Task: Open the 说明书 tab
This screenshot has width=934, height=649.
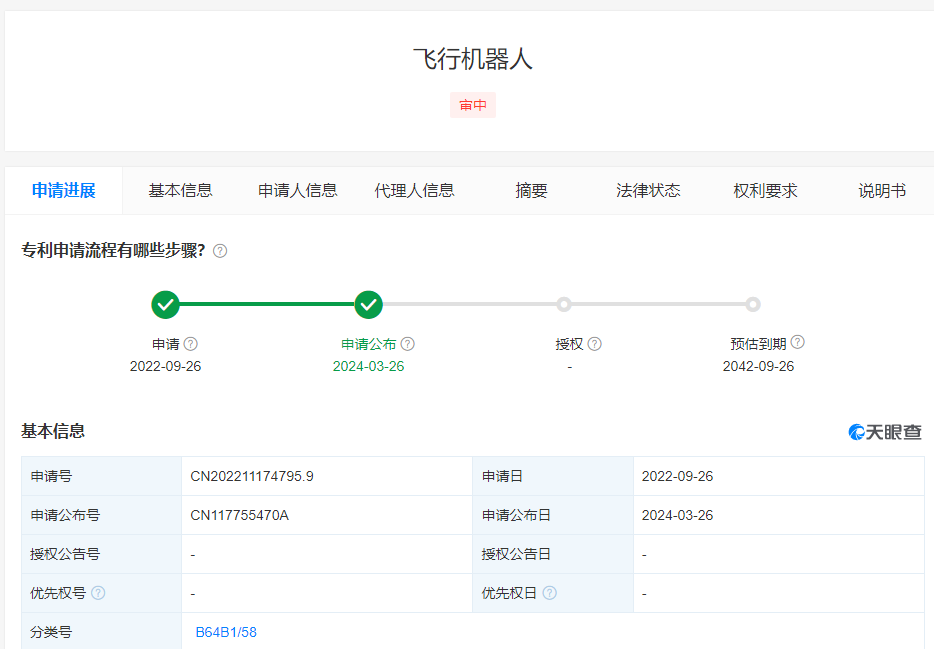Action: [x=882, y=191]
